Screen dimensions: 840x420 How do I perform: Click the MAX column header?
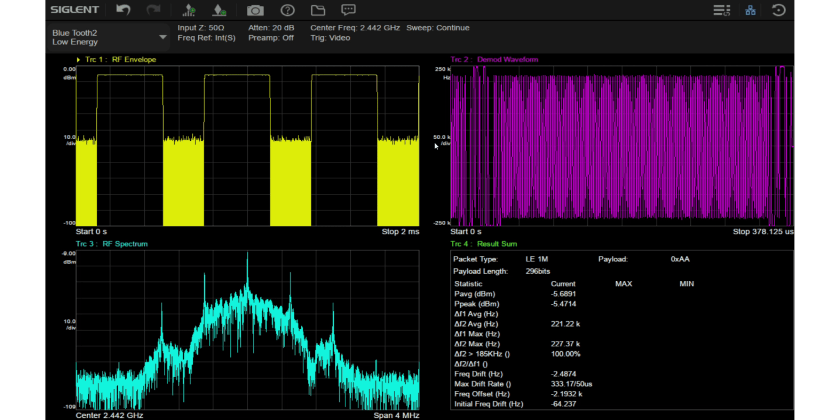pyautogui.click(x=624, y=284)
